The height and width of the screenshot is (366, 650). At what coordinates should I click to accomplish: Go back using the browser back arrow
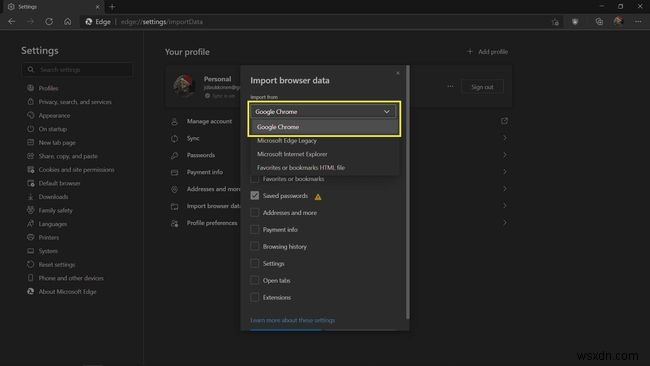click(x=12, y=22)
